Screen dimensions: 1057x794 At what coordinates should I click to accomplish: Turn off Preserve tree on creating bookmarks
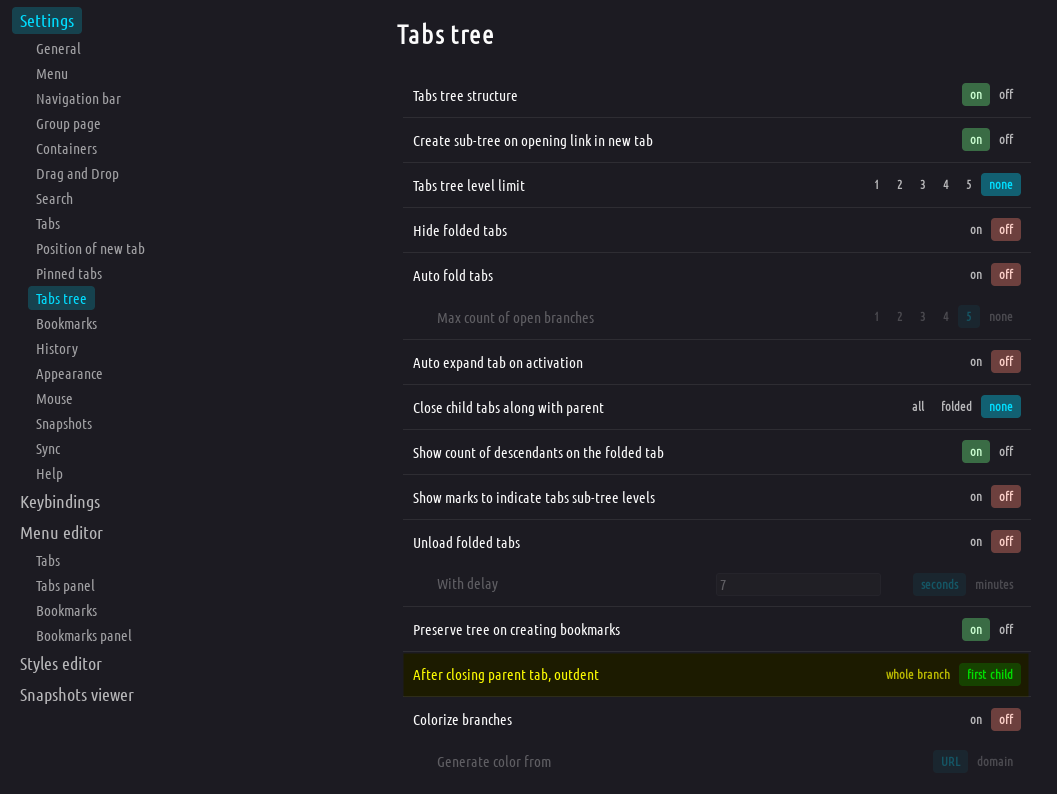1006,630
